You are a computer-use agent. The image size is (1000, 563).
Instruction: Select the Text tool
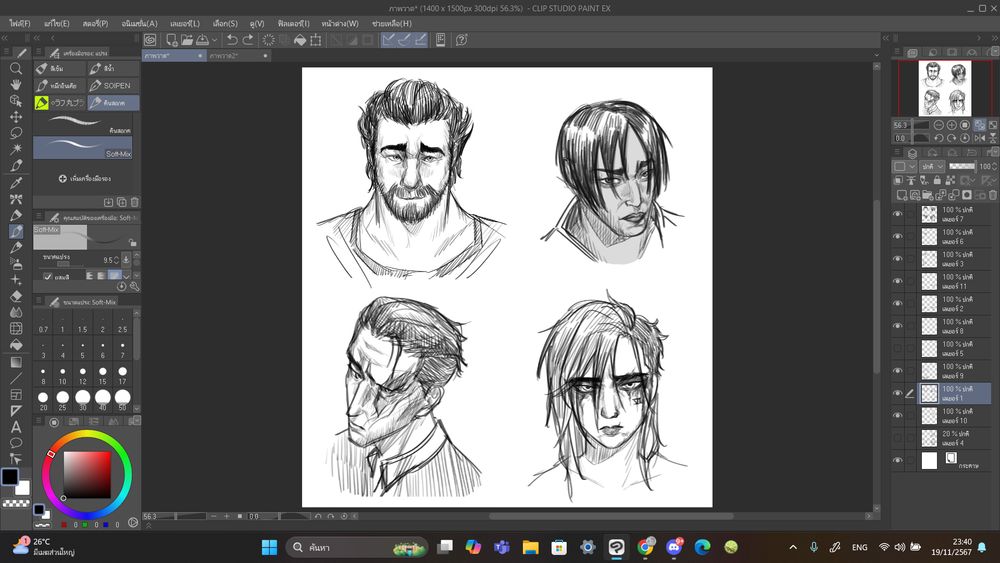(x=16, y=427)
